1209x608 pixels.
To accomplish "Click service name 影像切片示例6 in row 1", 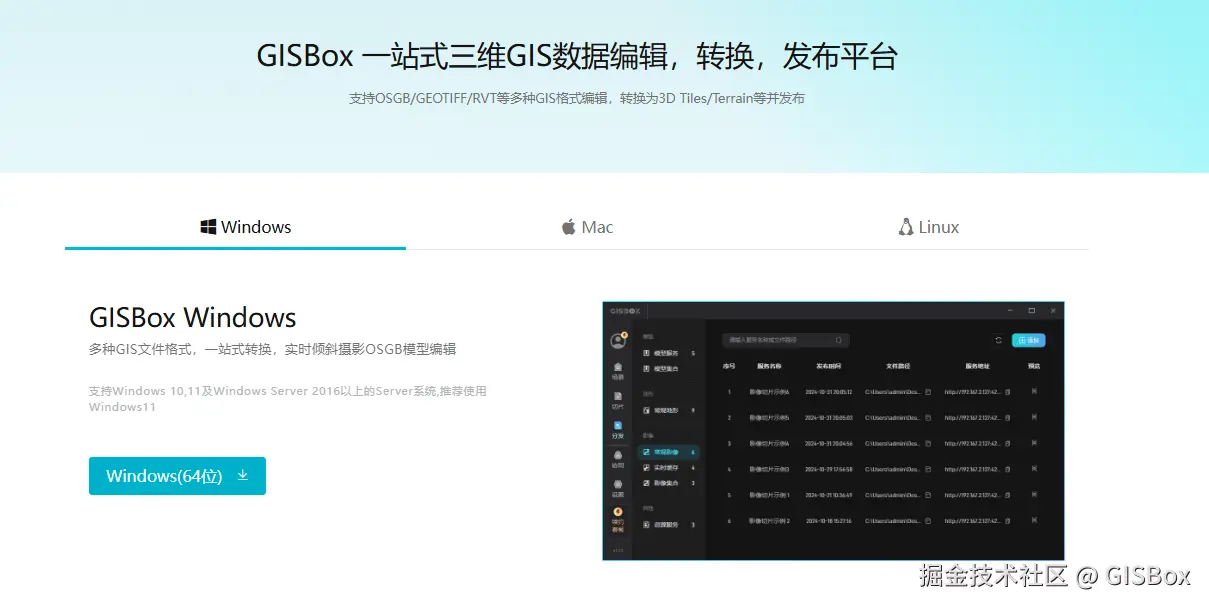I will point(769,392).
